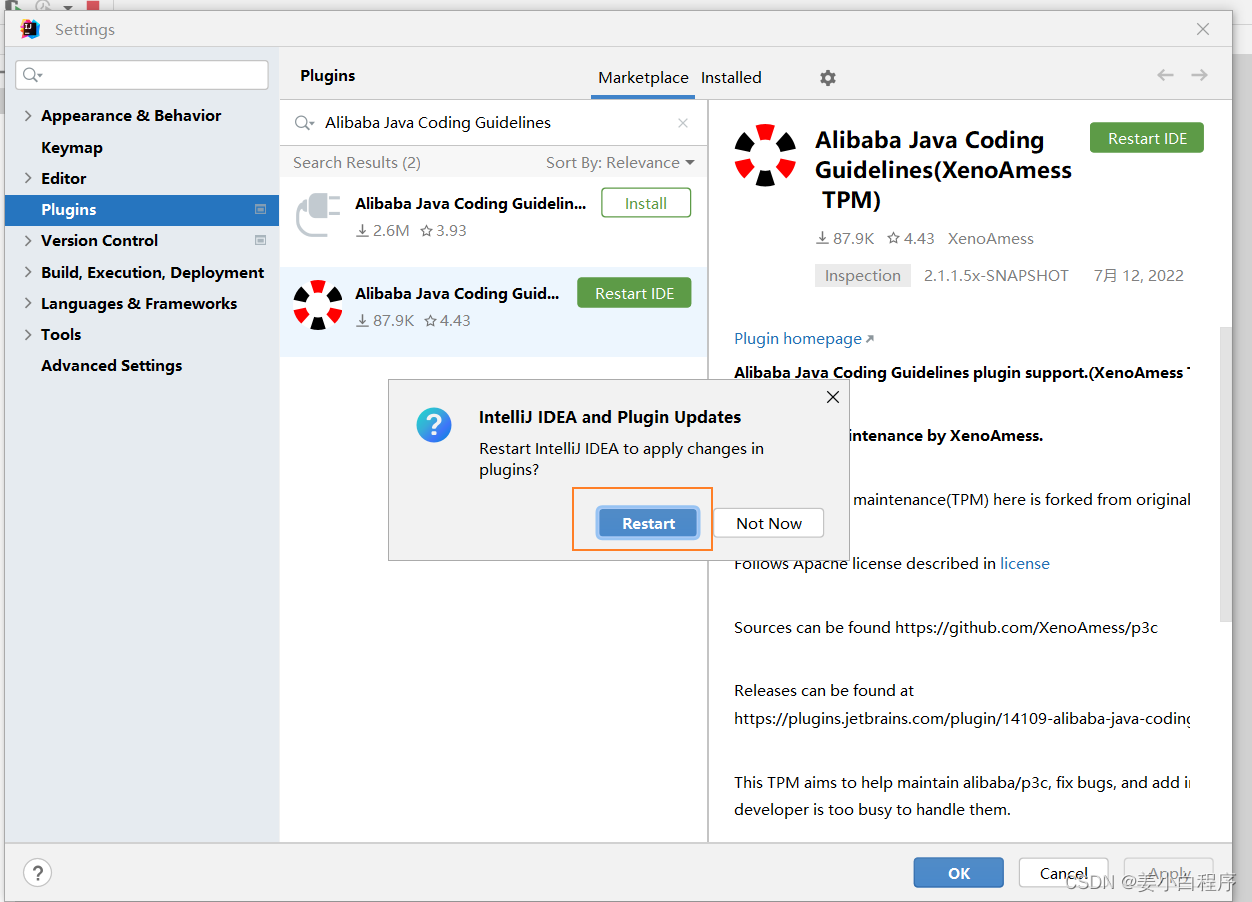Choose Not Now in restart dialog
Screen dimensions: 1252x902
pos(769,523)
